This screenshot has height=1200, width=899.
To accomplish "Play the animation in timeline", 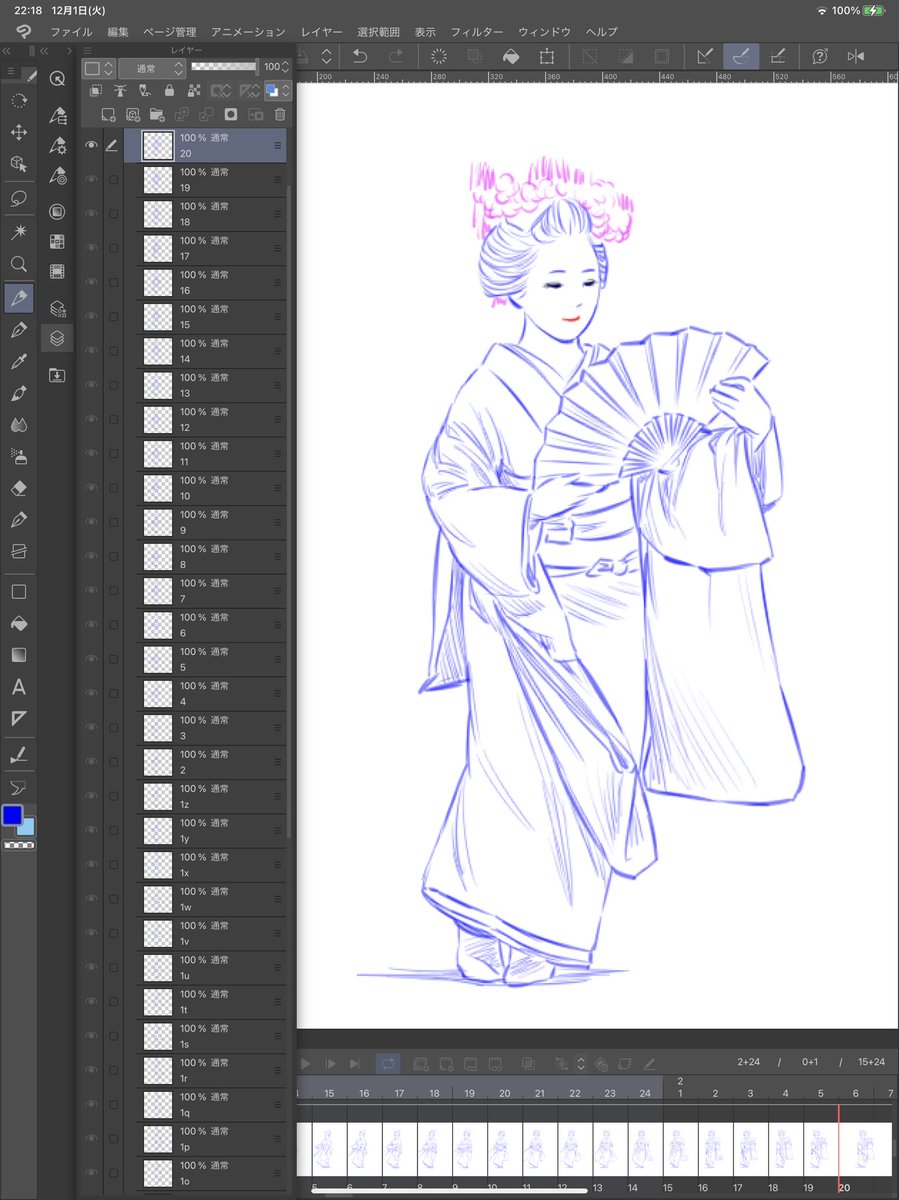I will click(x=306, y=1063).
